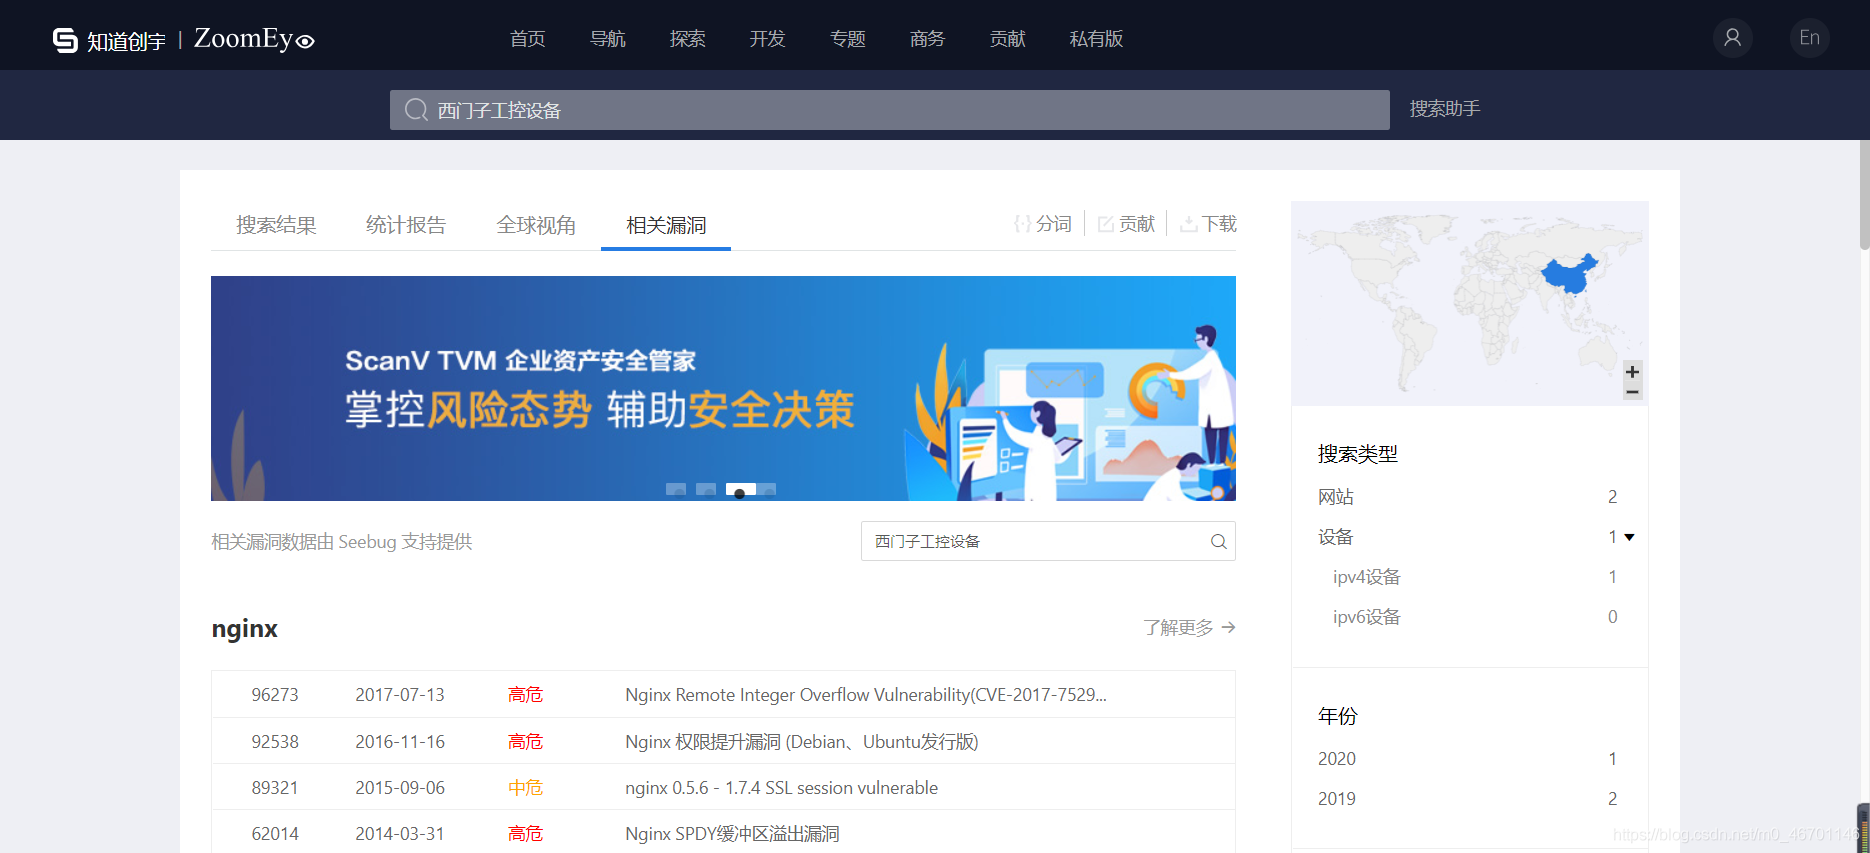This screenshot has height=853, width=1870.
Task: Focus the vulnerability search box below the banner
Action: click(x=1048, y=541)
